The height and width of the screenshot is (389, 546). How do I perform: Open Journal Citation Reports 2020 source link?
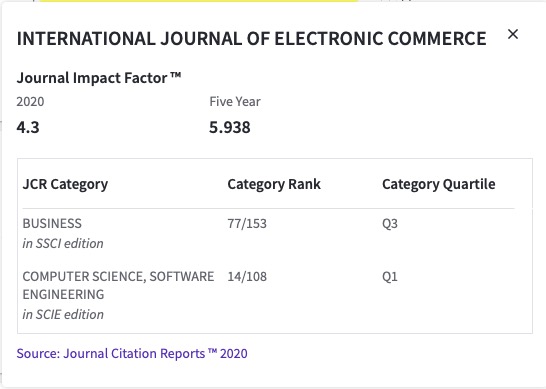(132, 353)
